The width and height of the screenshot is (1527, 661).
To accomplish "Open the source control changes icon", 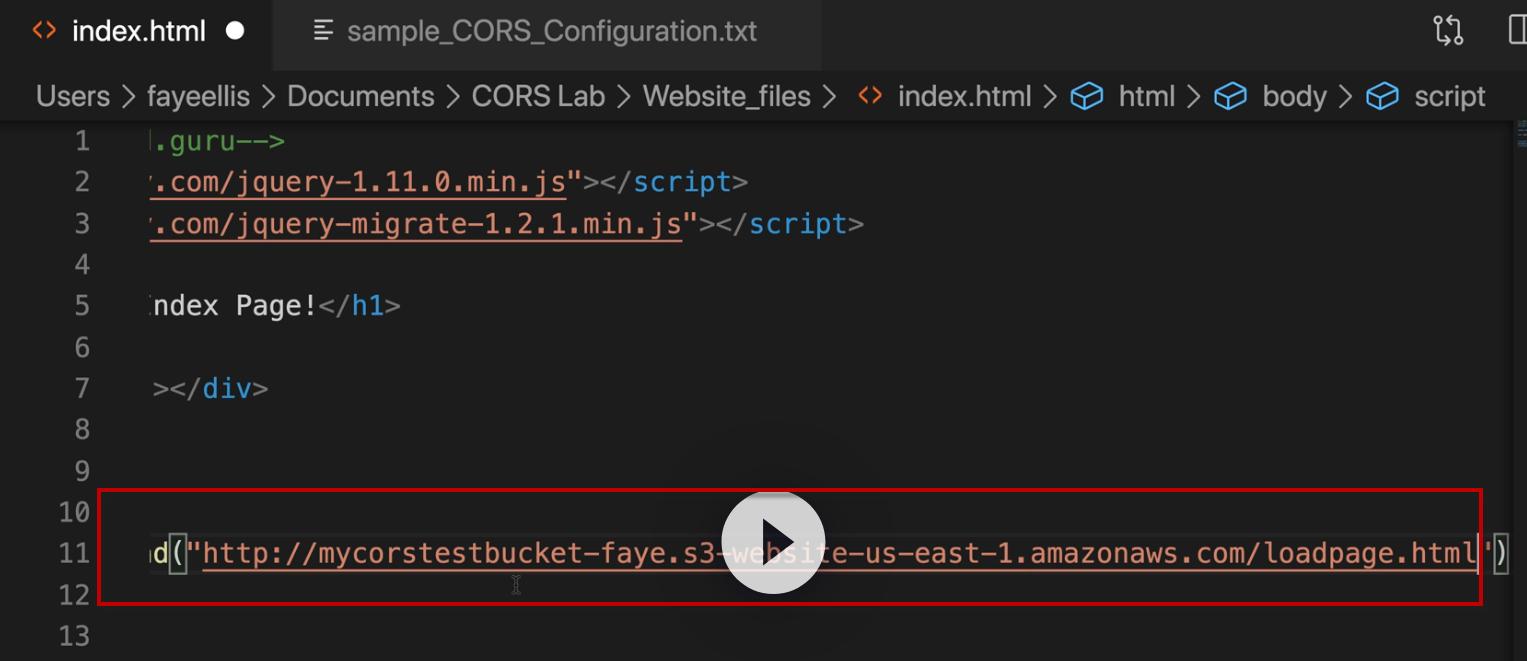I will pyautogui.click(x=1448, y=31).
